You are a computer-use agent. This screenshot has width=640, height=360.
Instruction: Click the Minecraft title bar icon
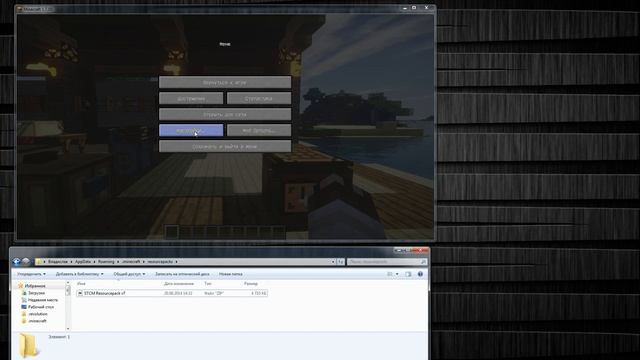pos(19,9)
